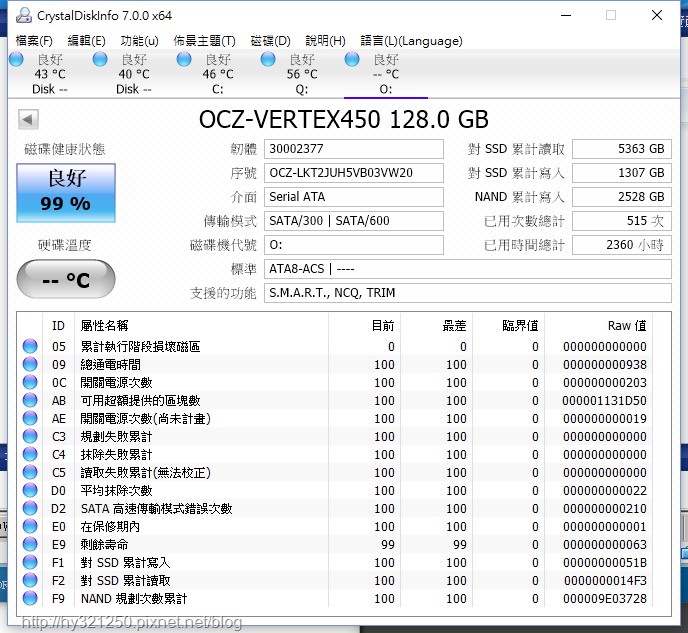
Task: Click the previous disk arrow button
Action: (28, 119)
